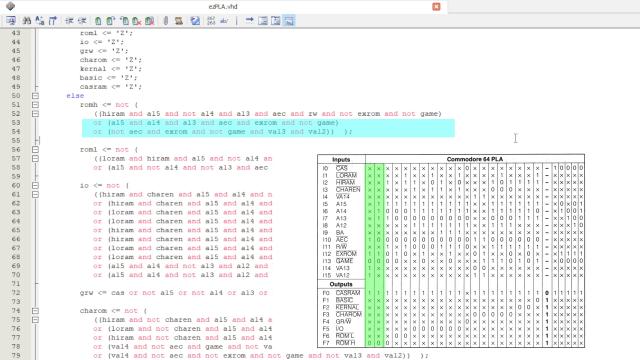Collapse the charom block fold at line 74
Viewport: 640px width, 360px height.
pos(36,311)
